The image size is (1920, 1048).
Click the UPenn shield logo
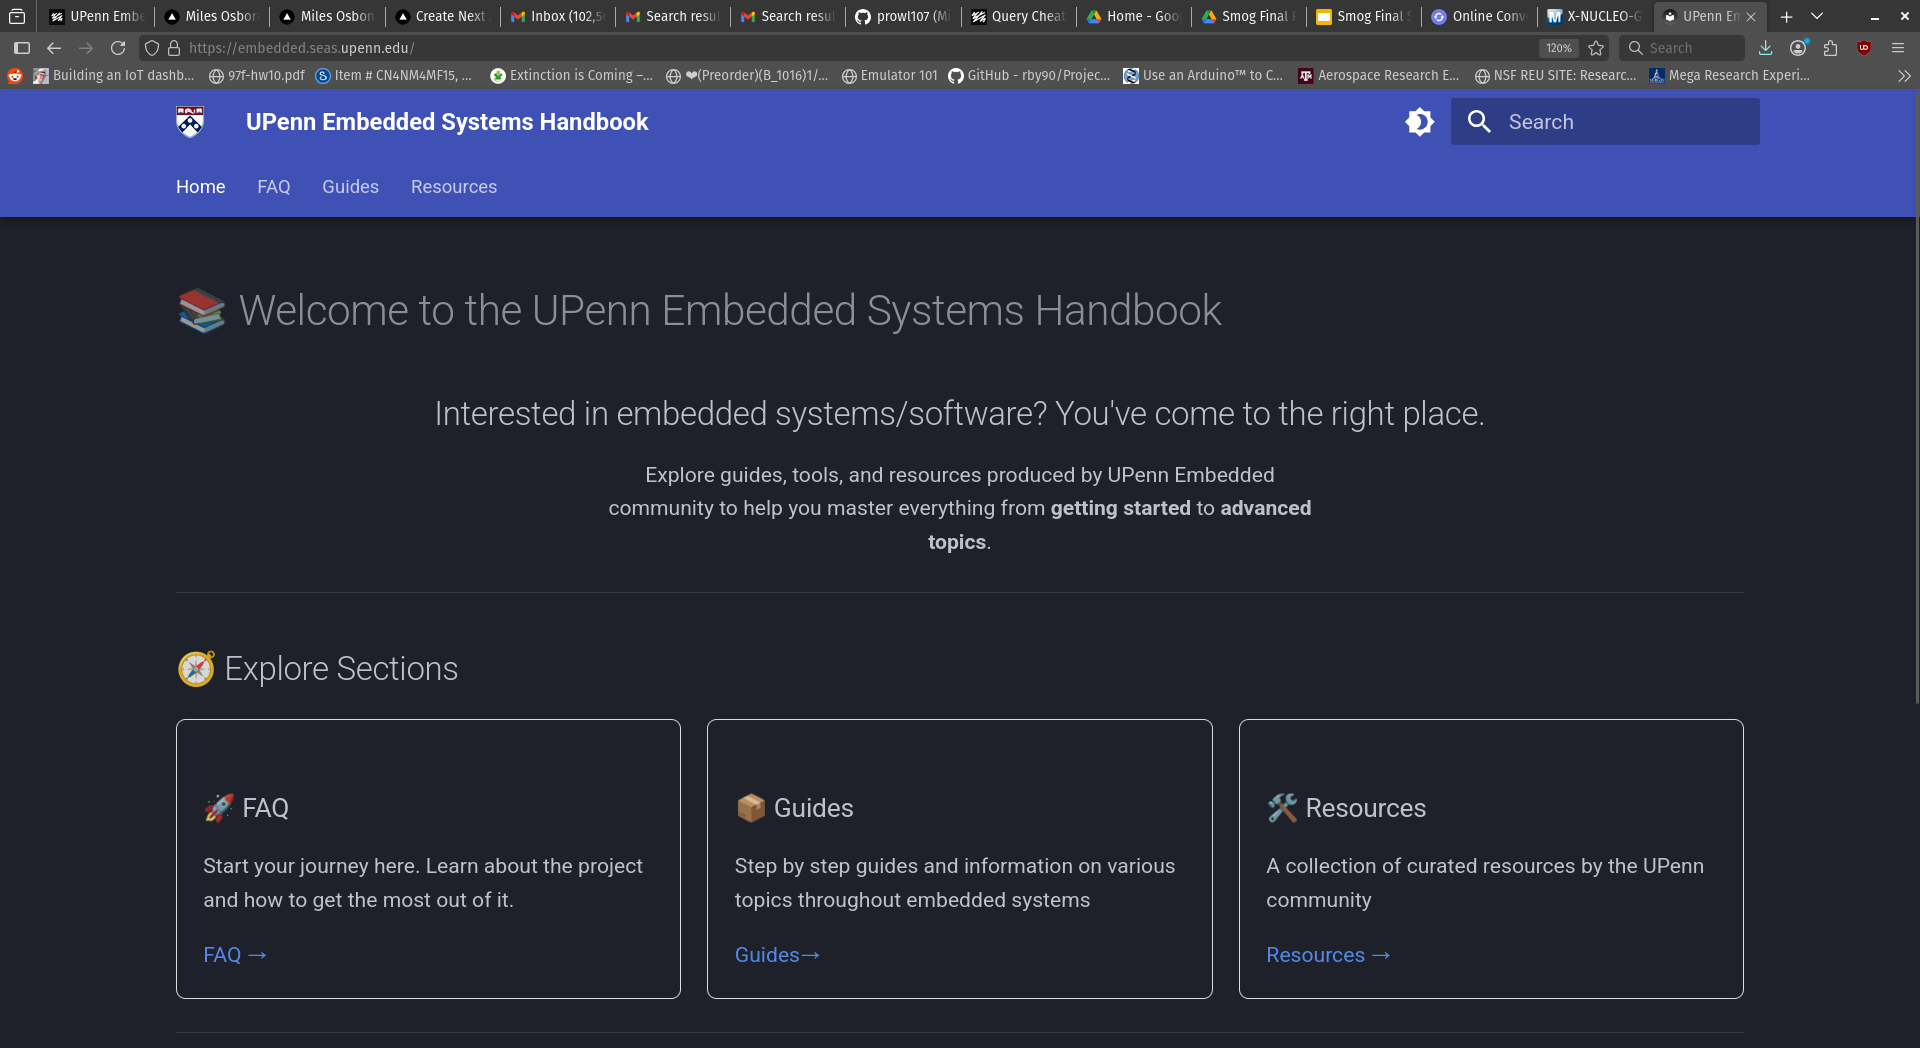point(190,122)
